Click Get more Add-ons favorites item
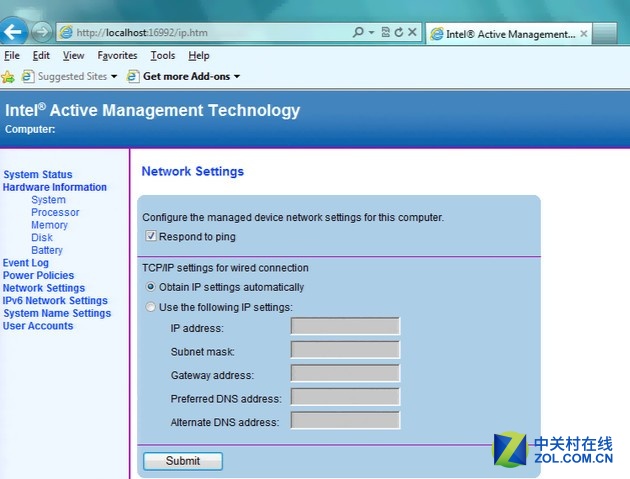 [186, 76]
